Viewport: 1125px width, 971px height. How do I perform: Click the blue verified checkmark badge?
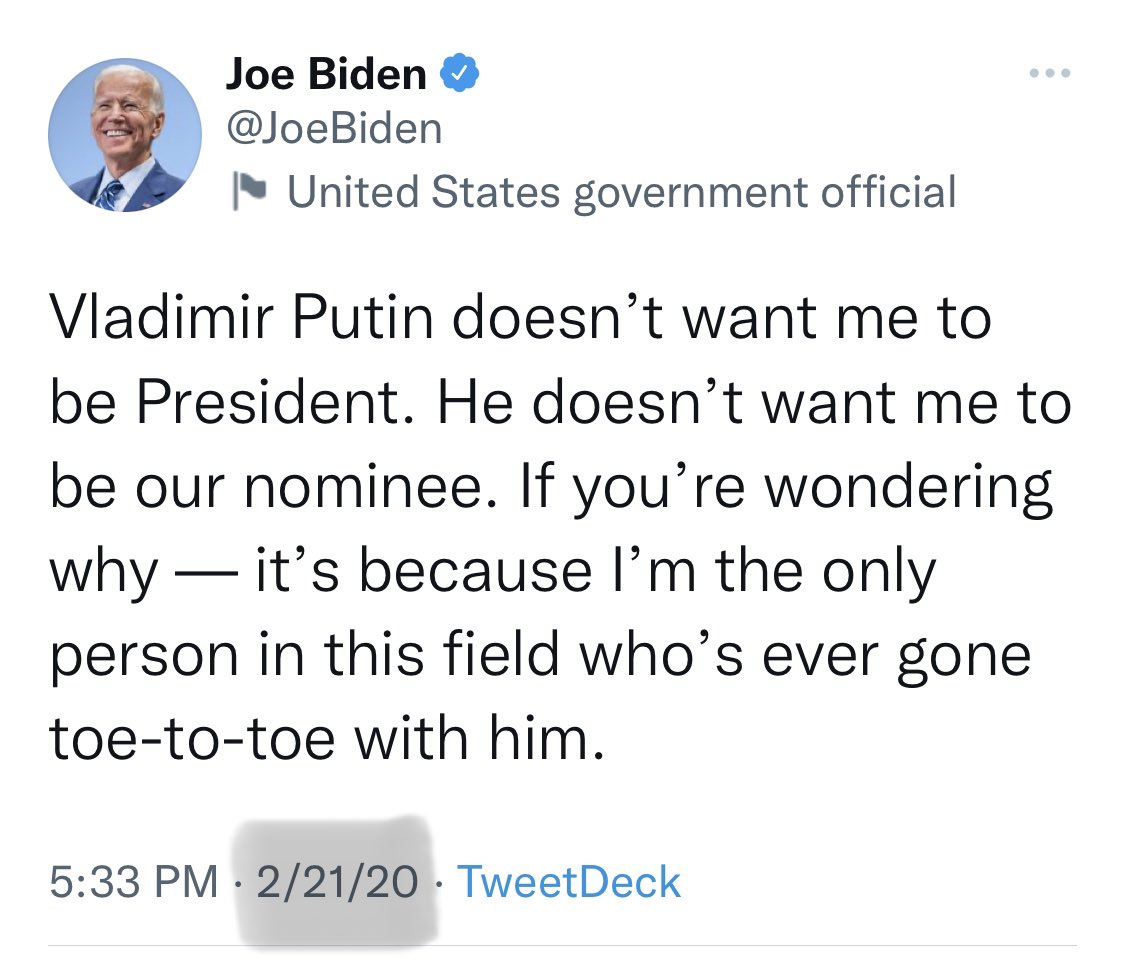tap(459, 73)
